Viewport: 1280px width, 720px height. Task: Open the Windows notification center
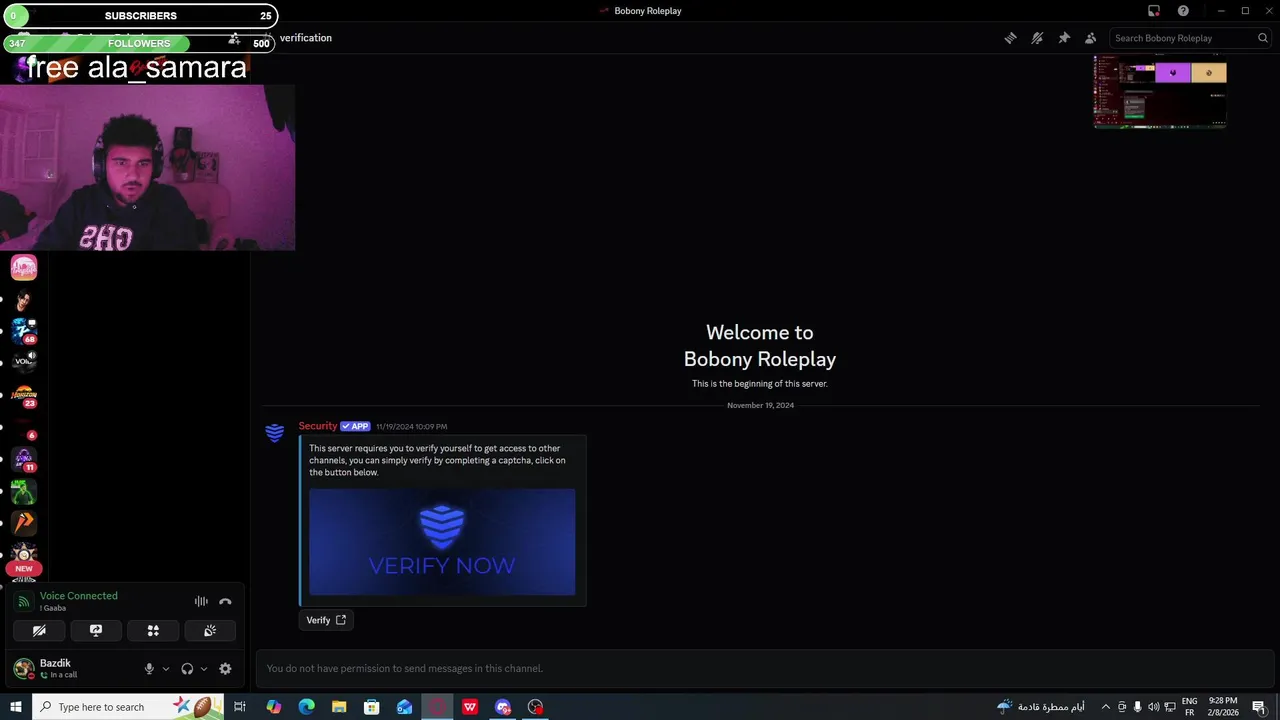(x=1259, y=707)
